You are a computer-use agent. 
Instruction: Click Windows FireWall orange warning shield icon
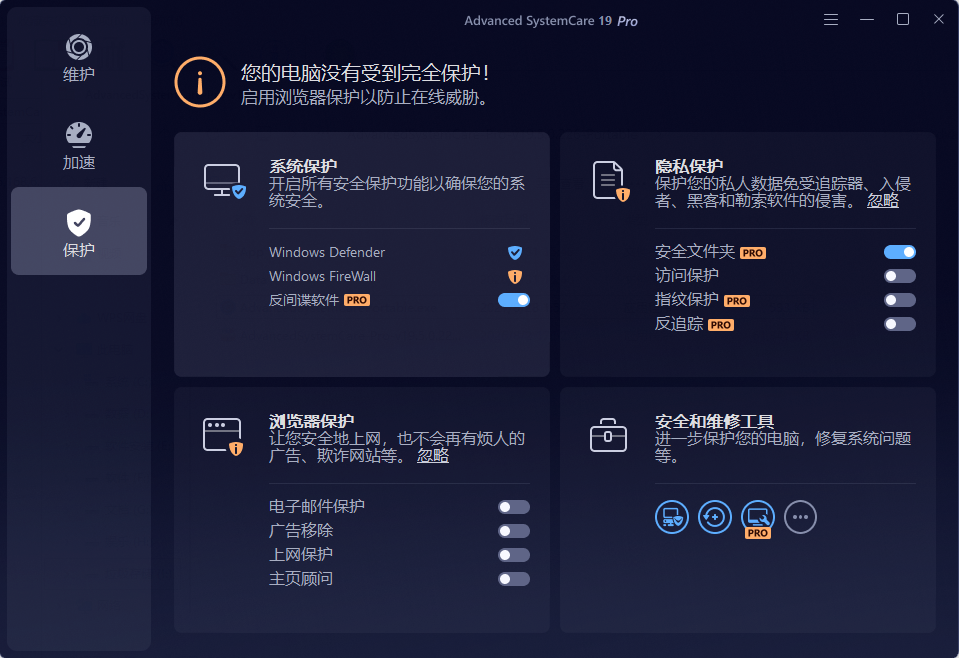point(515,276)
